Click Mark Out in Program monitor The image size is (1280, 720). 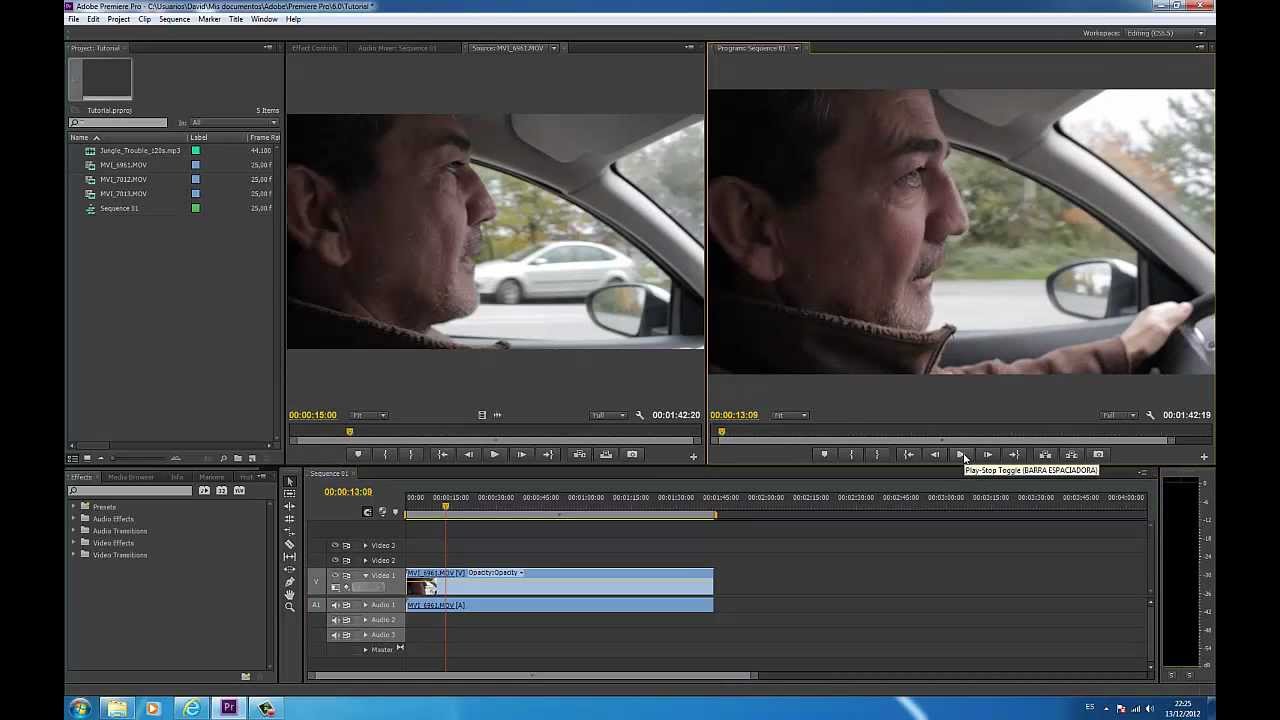pos(877,455)
